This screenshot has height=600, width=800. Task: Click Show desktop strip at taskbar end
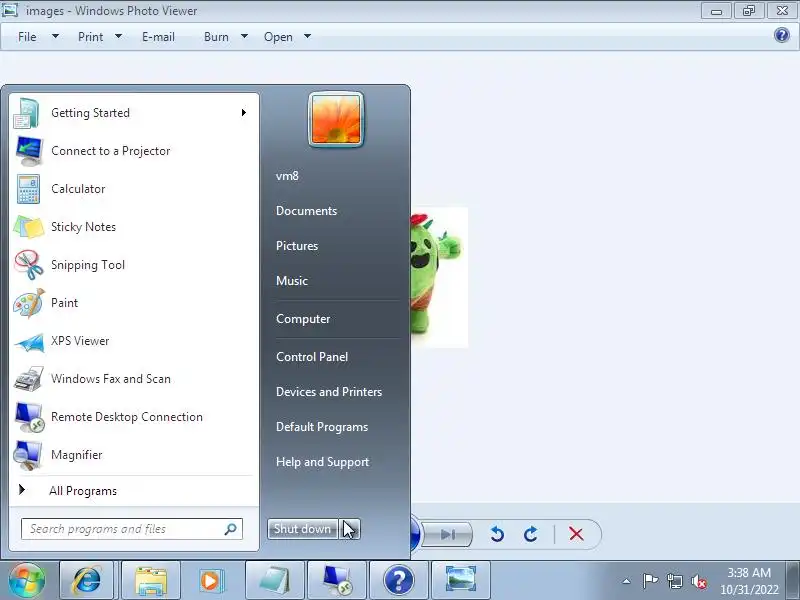pyautogui.click(x=792, y=581)
